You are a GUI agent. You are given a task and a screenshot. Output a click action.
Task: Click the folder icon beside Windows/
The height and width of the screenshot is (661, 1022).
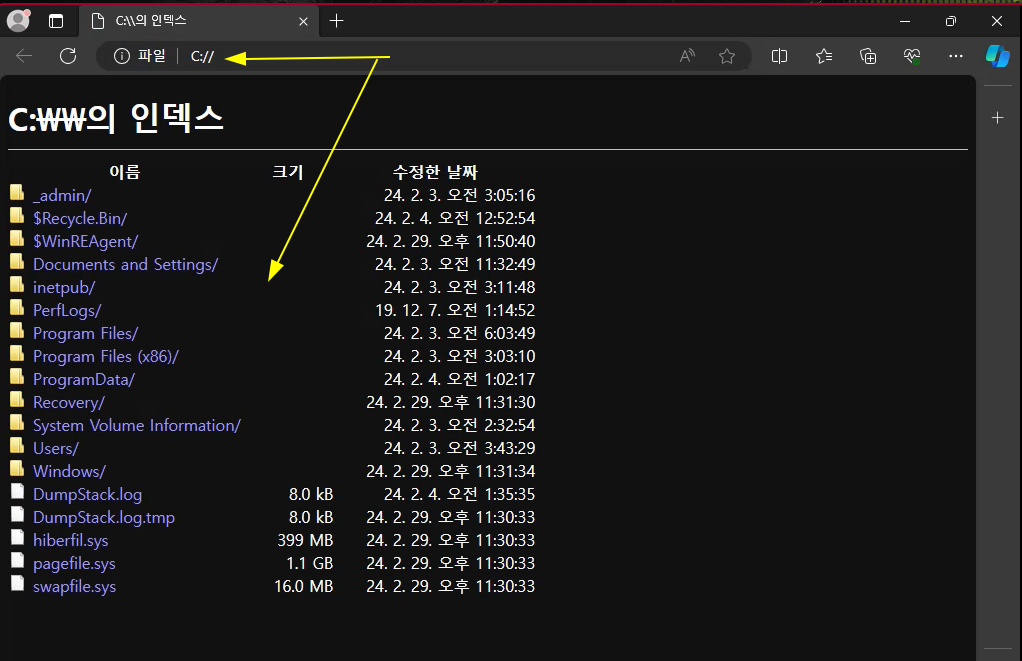coord(18,469)
